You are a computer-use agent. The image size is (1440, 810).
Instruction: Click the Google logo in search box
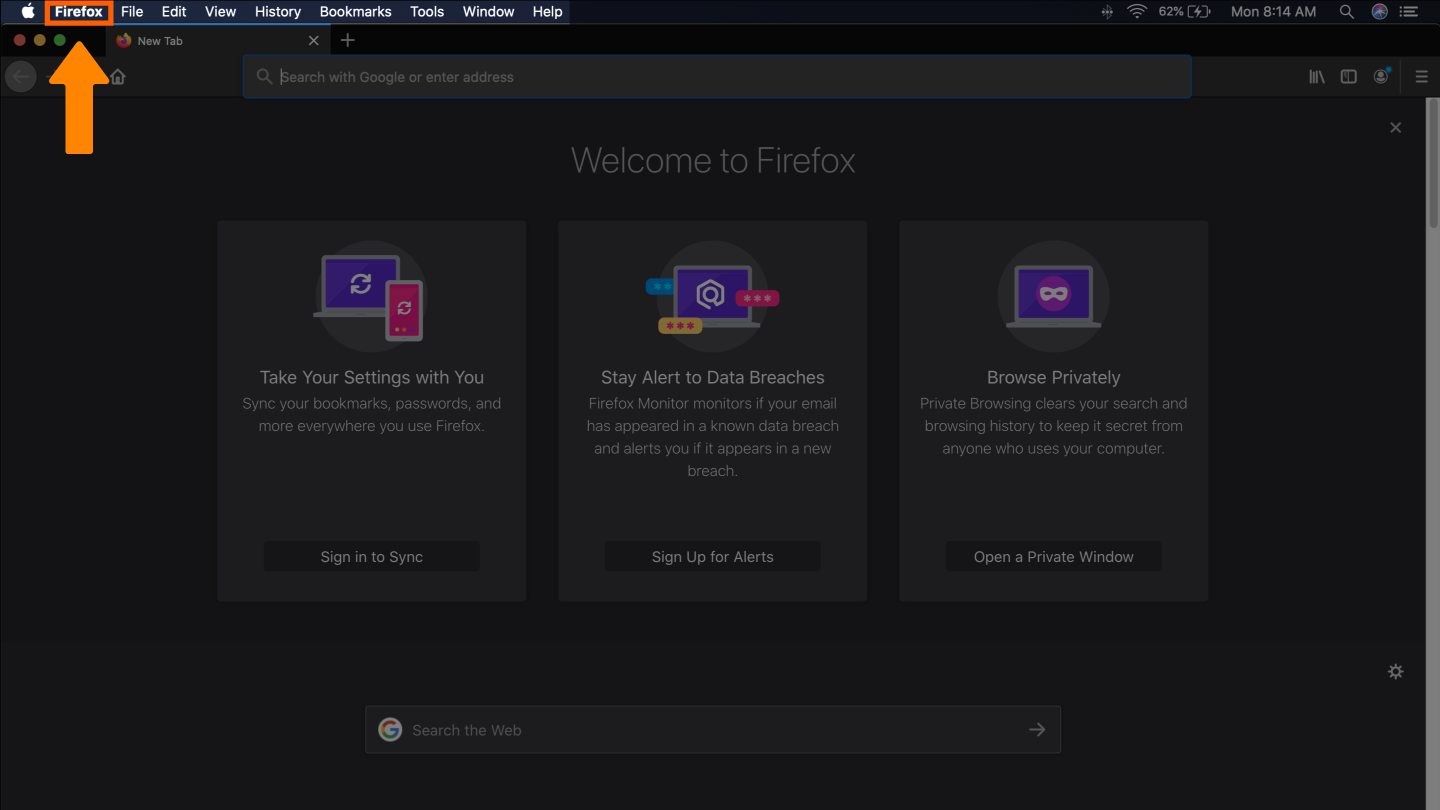pyautogui.click(x=390, y=730)
